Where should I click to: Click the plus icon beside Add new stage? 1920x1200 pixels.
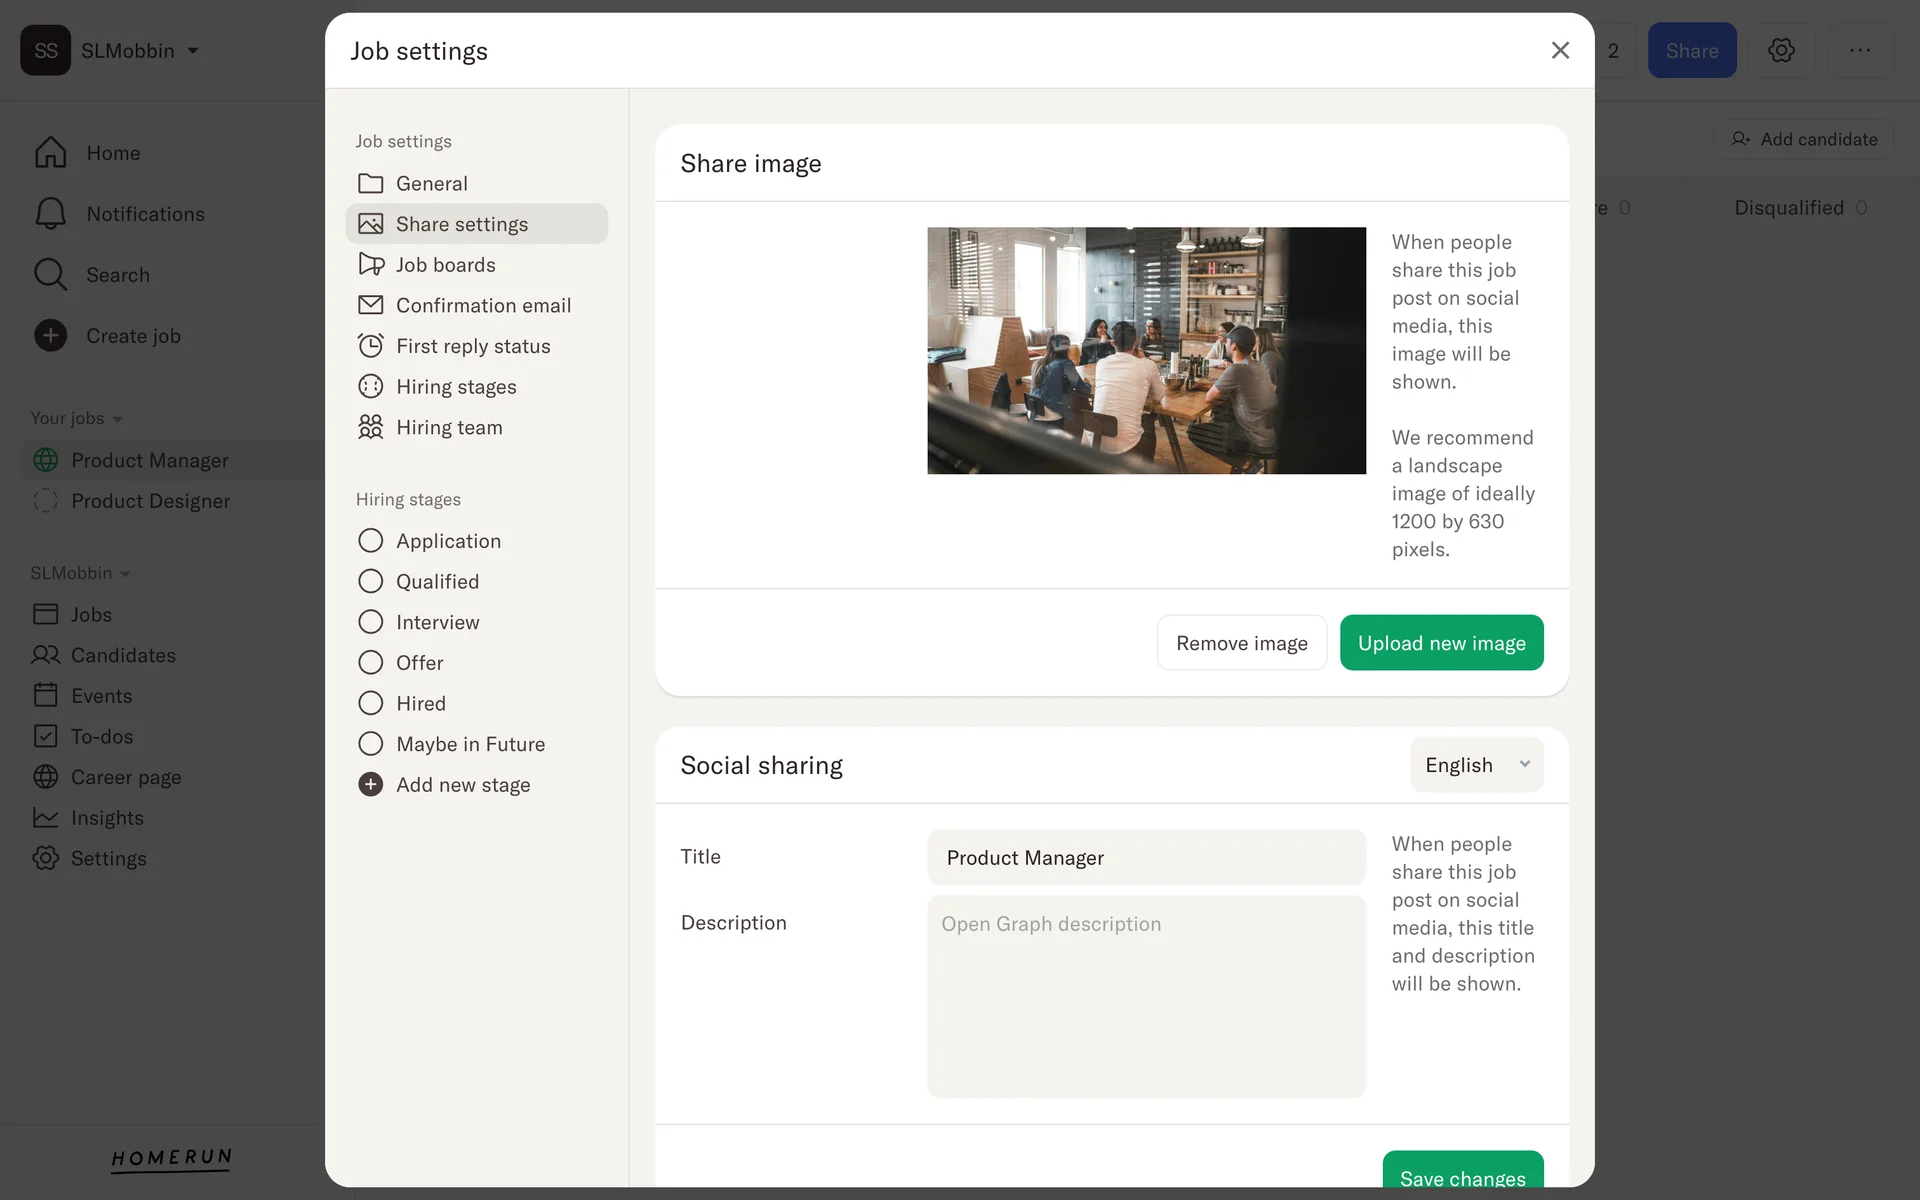tap(370, 785)
